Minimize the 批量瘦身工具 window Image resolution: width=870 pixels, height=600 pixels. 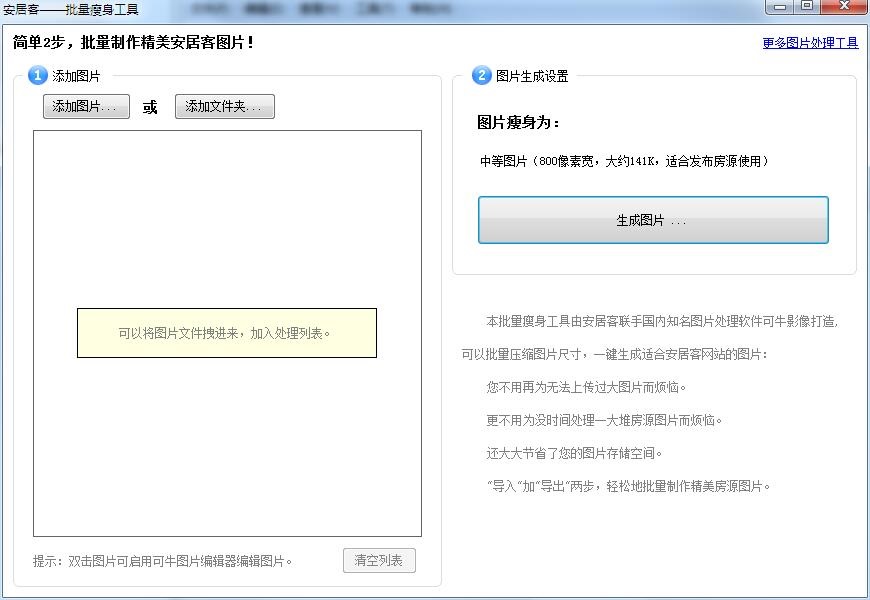(781, 7)
